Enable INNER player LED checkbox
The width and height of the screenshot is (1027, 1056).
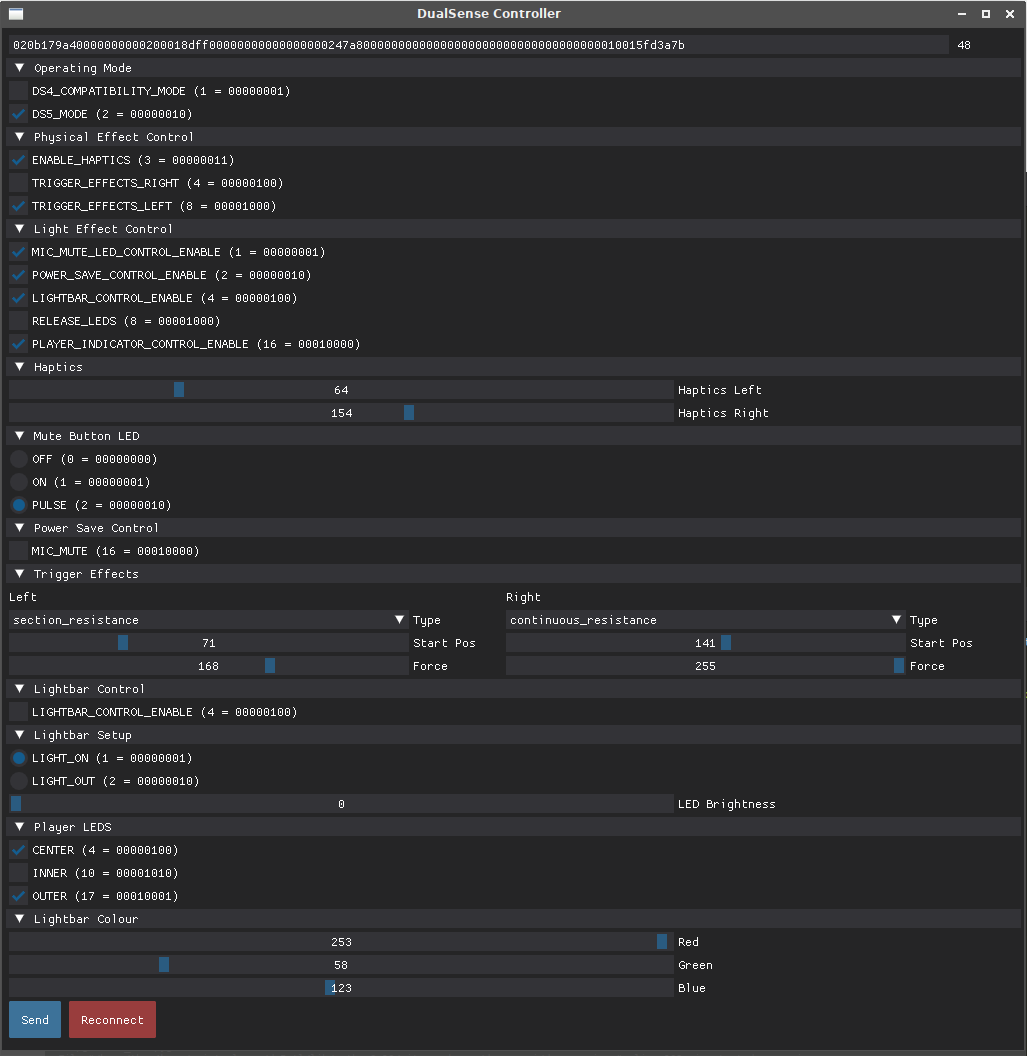pos(17,873)
